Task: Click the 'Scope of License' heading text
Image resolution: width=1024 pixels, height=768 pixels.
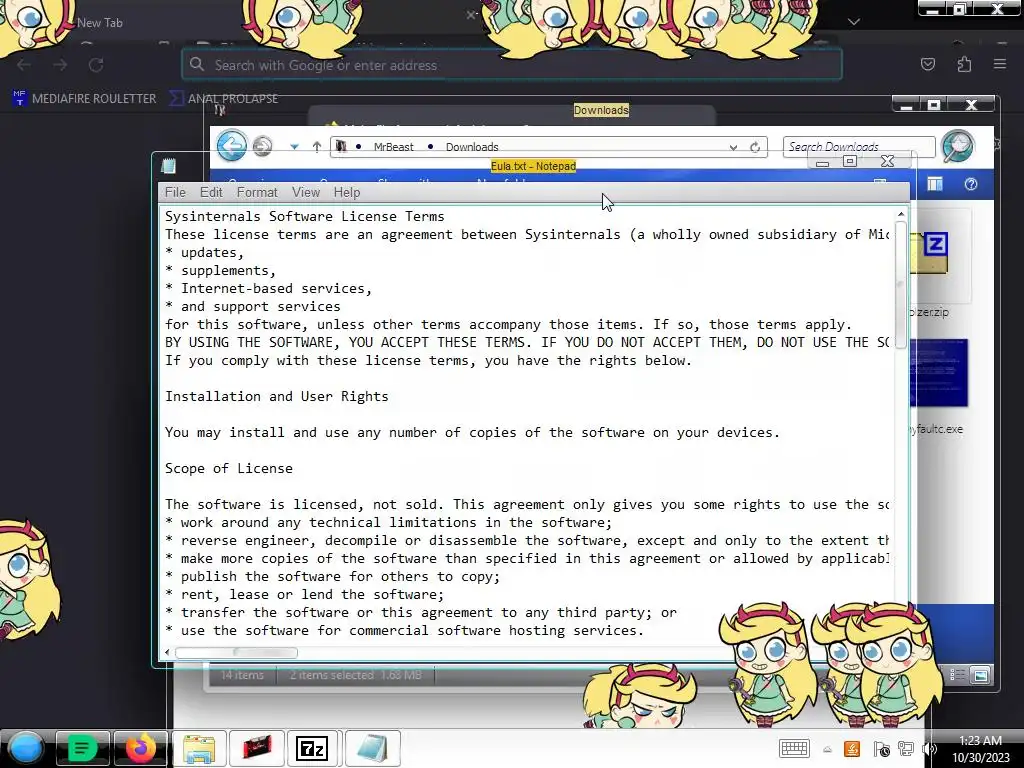Action: pos(229,468)
